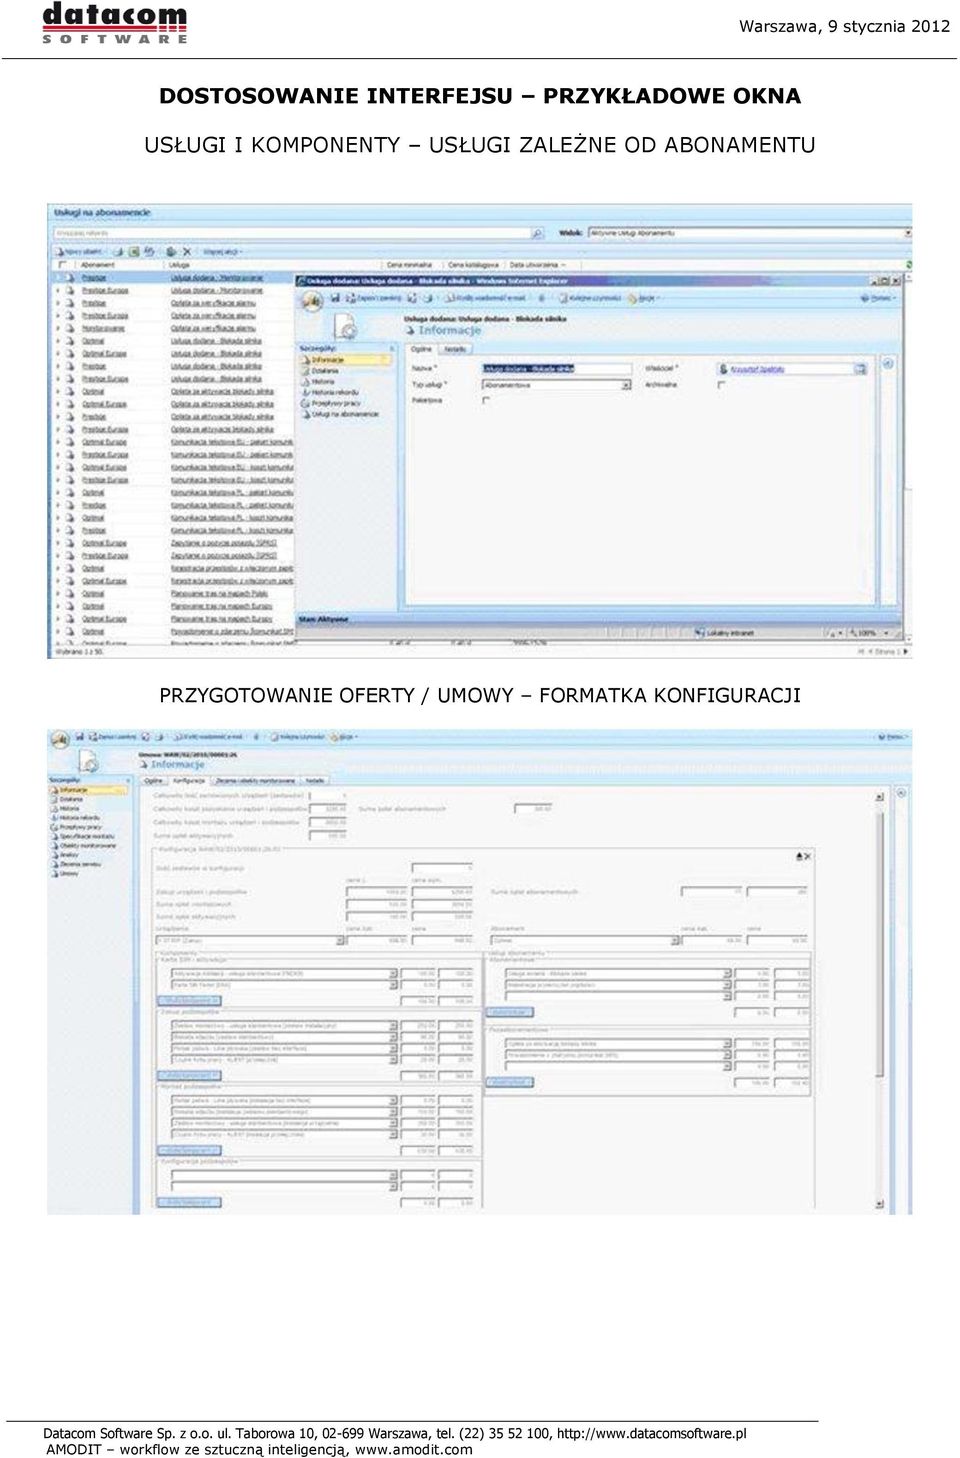Click Wyślij wiadomość e-mail in the Umowa form toolbar
The height and width of the screenshot is (1458, 960).
(208, 737)
